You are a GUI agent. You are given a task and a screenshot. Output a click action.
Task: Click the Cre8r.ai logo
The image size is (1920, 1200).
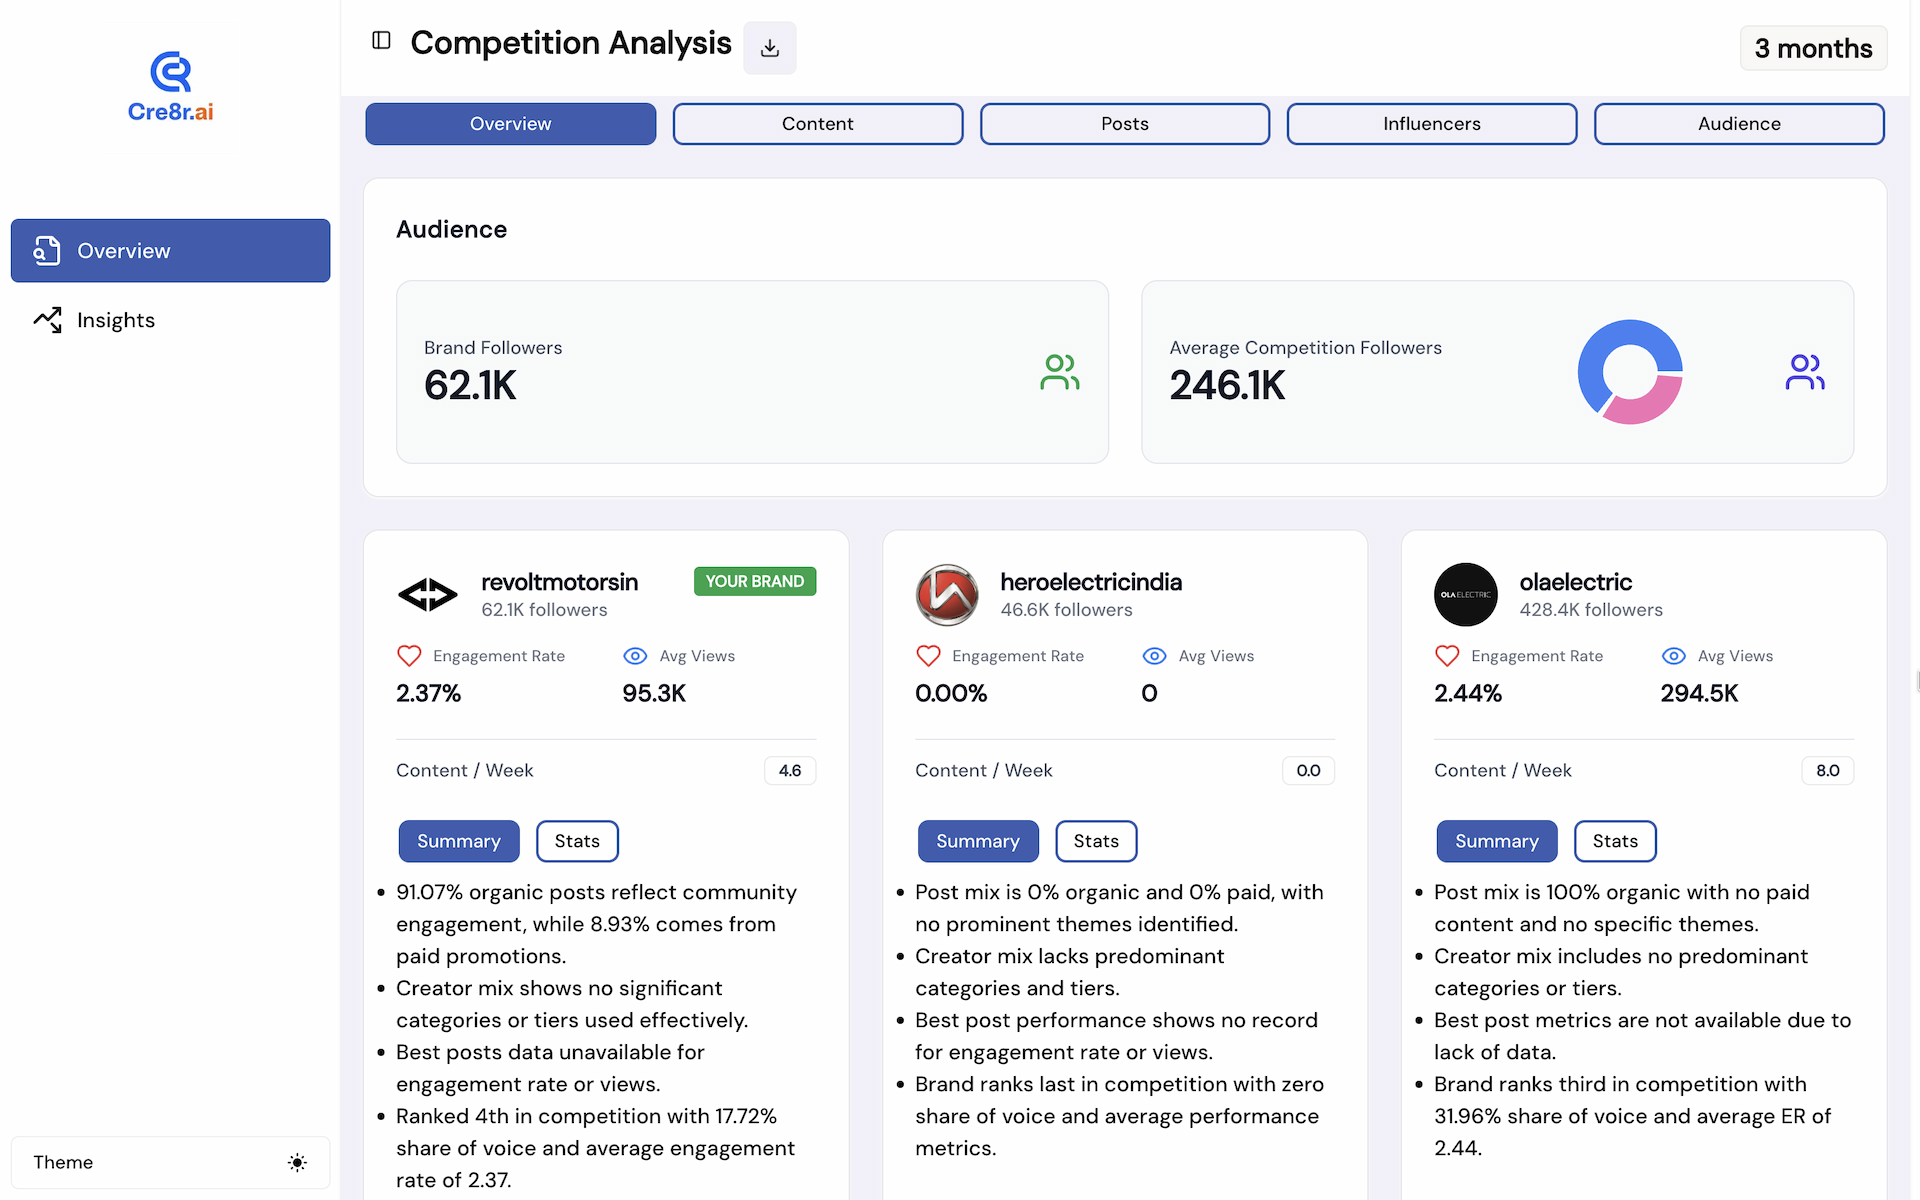pos(171,87)
